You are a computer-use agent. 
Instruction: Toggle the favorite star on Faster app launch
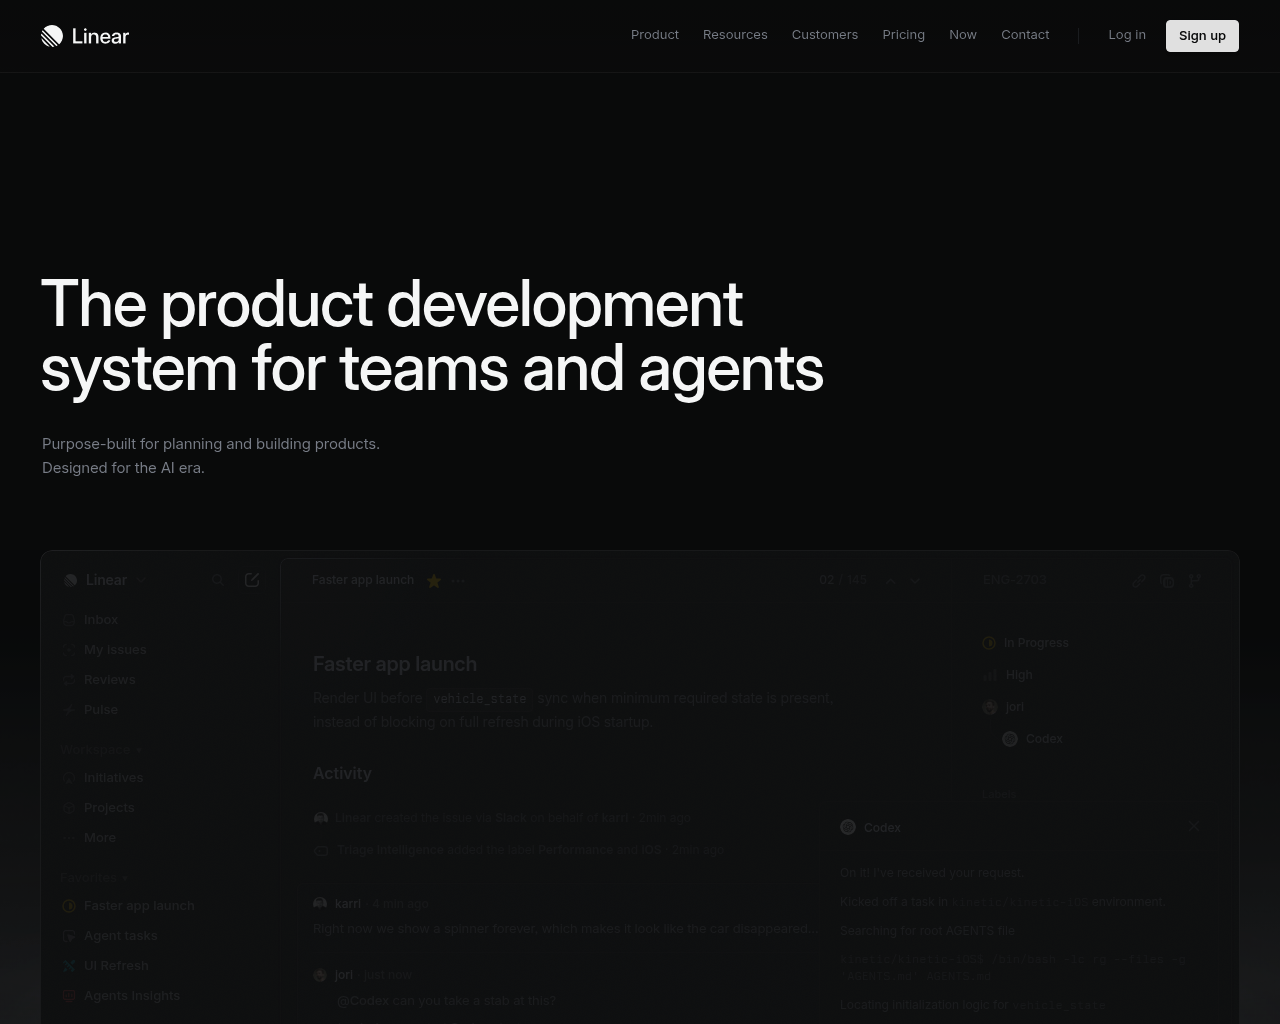(434, 580)
